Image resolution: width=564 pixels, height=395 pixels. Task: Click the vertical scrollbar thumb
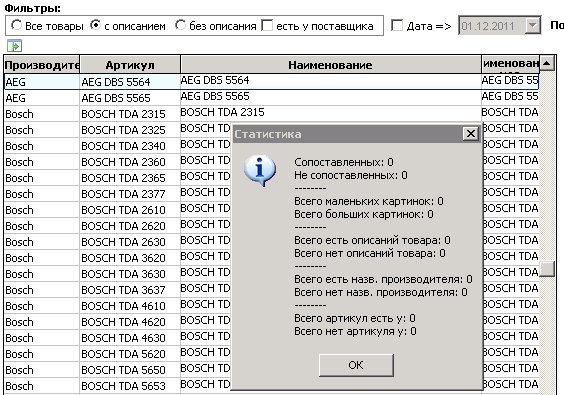click(547, 269)
